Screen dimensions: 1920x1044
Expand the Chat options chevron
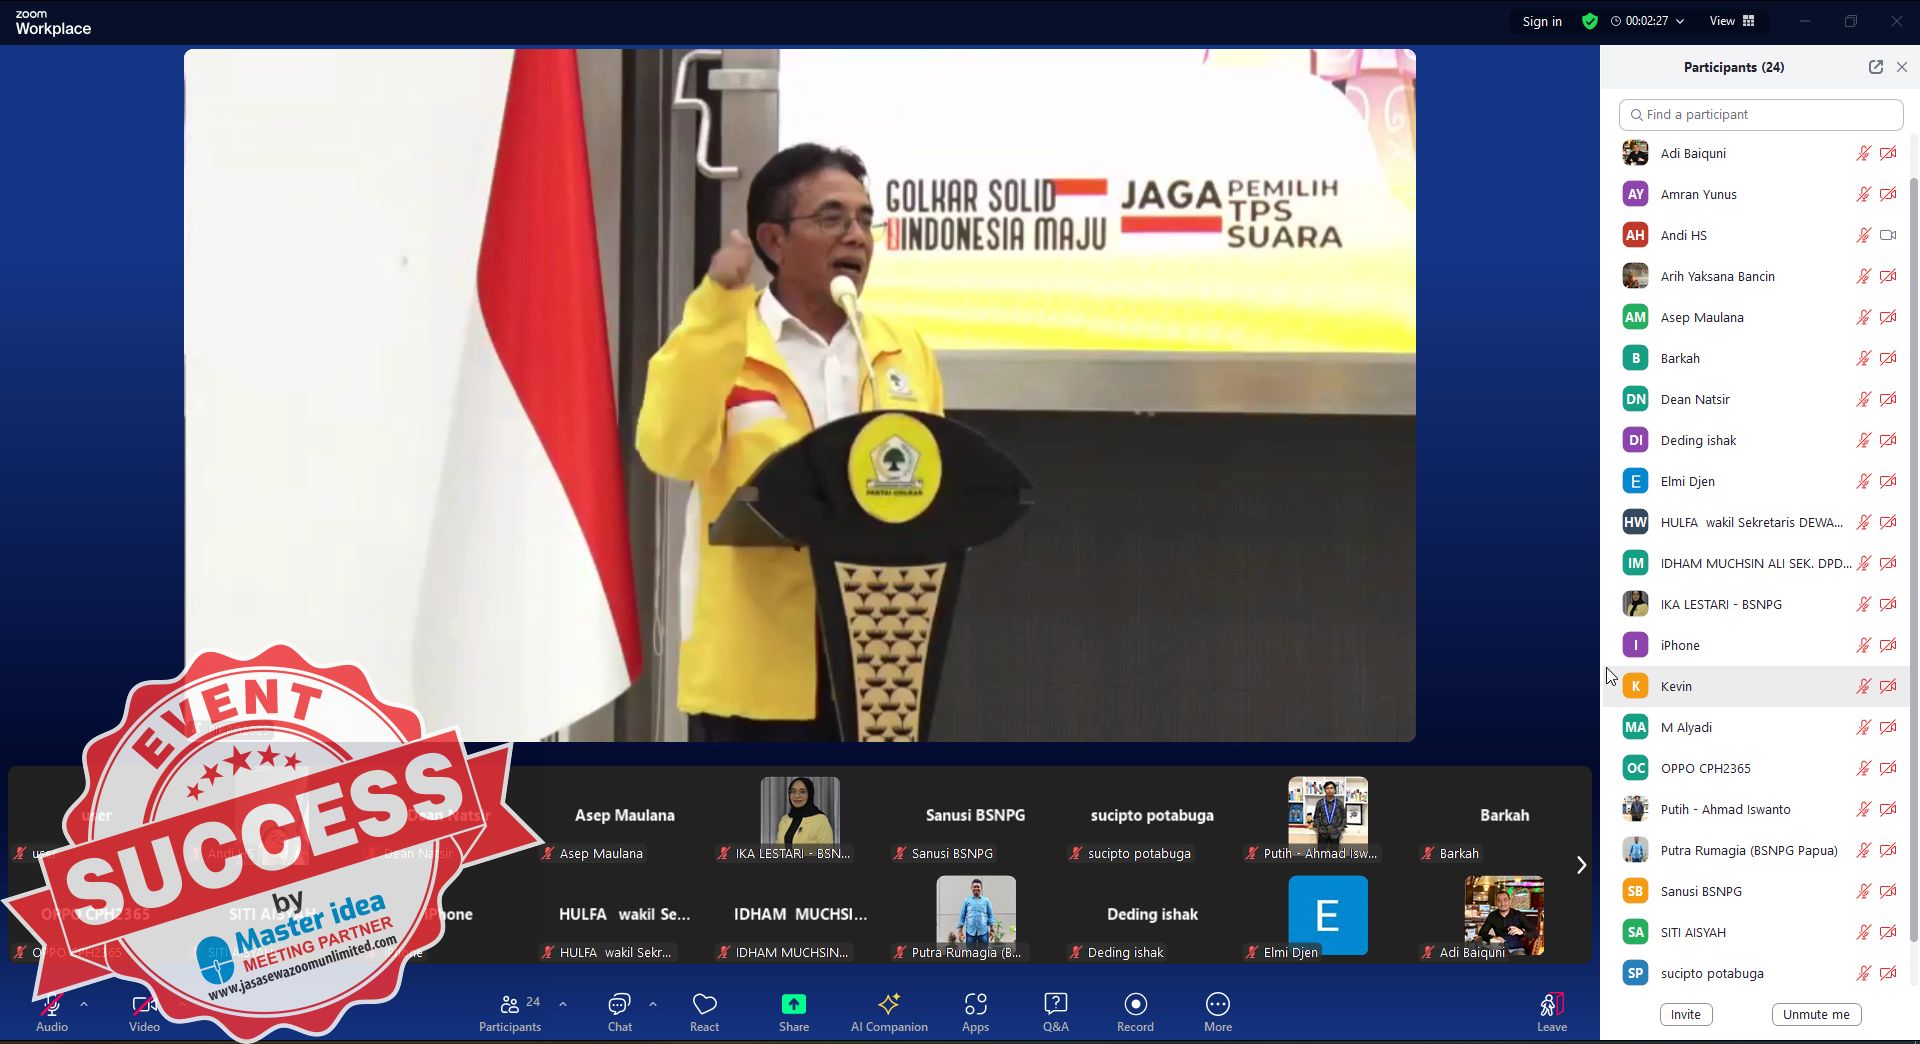653,1003
